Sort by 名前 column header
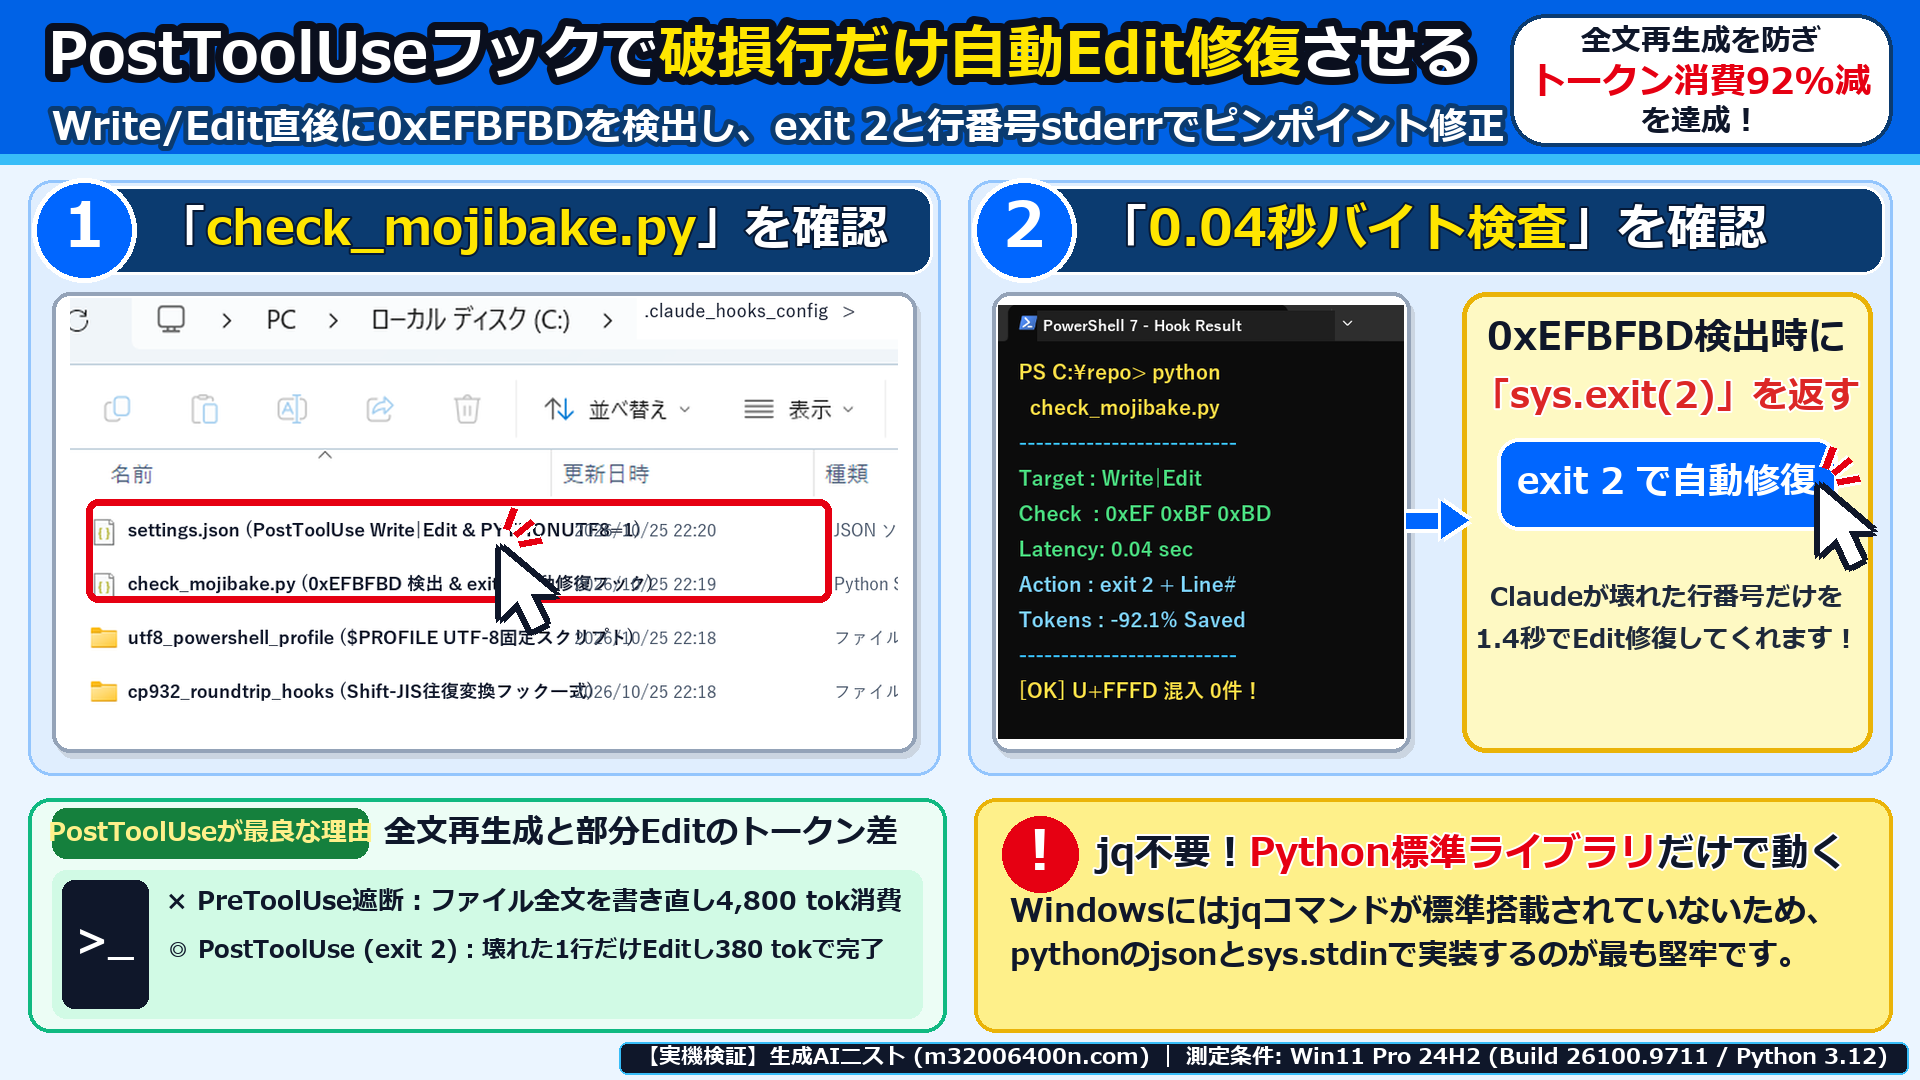1920x1080 pixels. pyautogui.click(x=131, y=474)
